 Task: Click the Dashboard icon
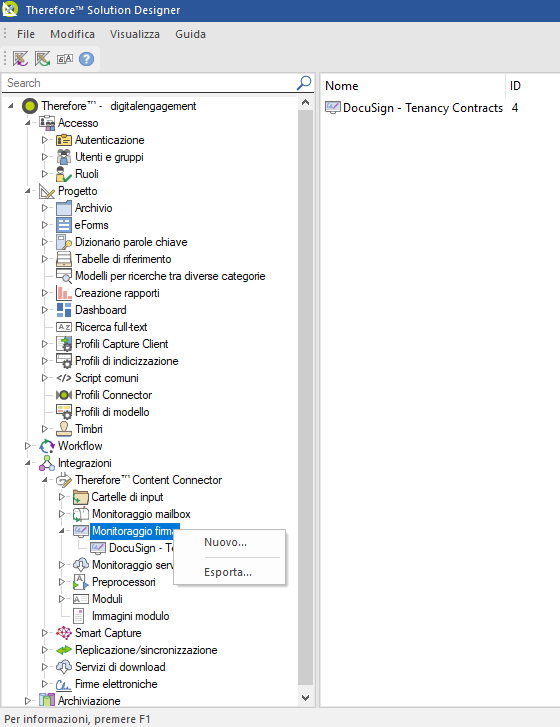tap(64, 310)
